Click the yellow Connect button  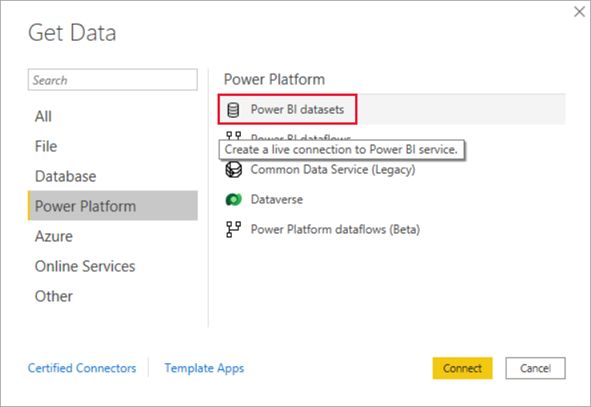462,368
